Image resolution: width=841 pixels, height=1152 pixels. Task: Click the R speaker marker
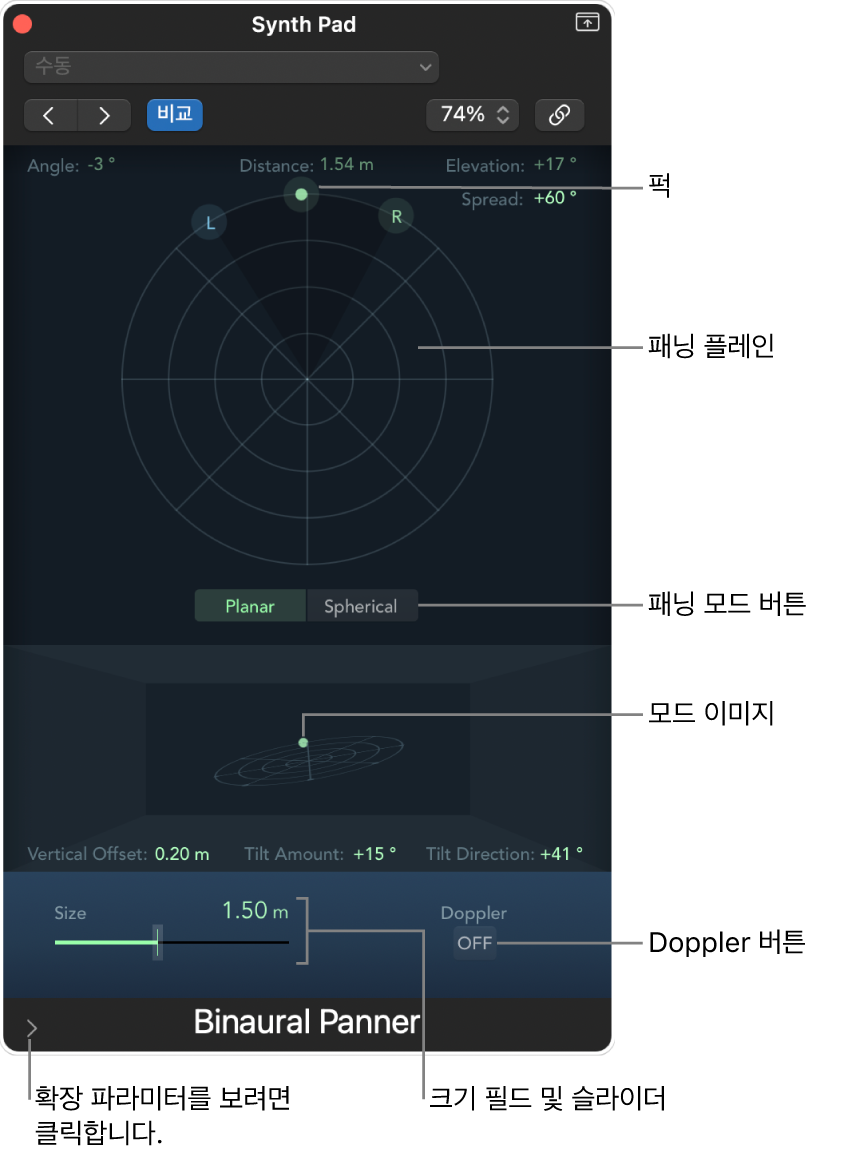tap(396, 217)
